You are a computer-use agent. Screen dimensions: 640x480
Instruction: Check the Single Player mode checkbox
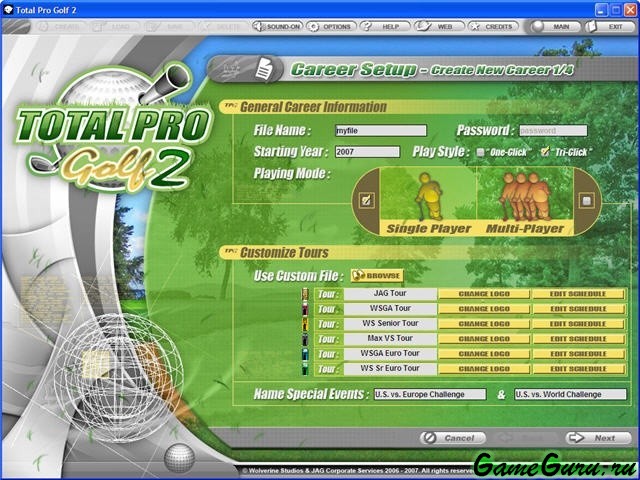366,200
